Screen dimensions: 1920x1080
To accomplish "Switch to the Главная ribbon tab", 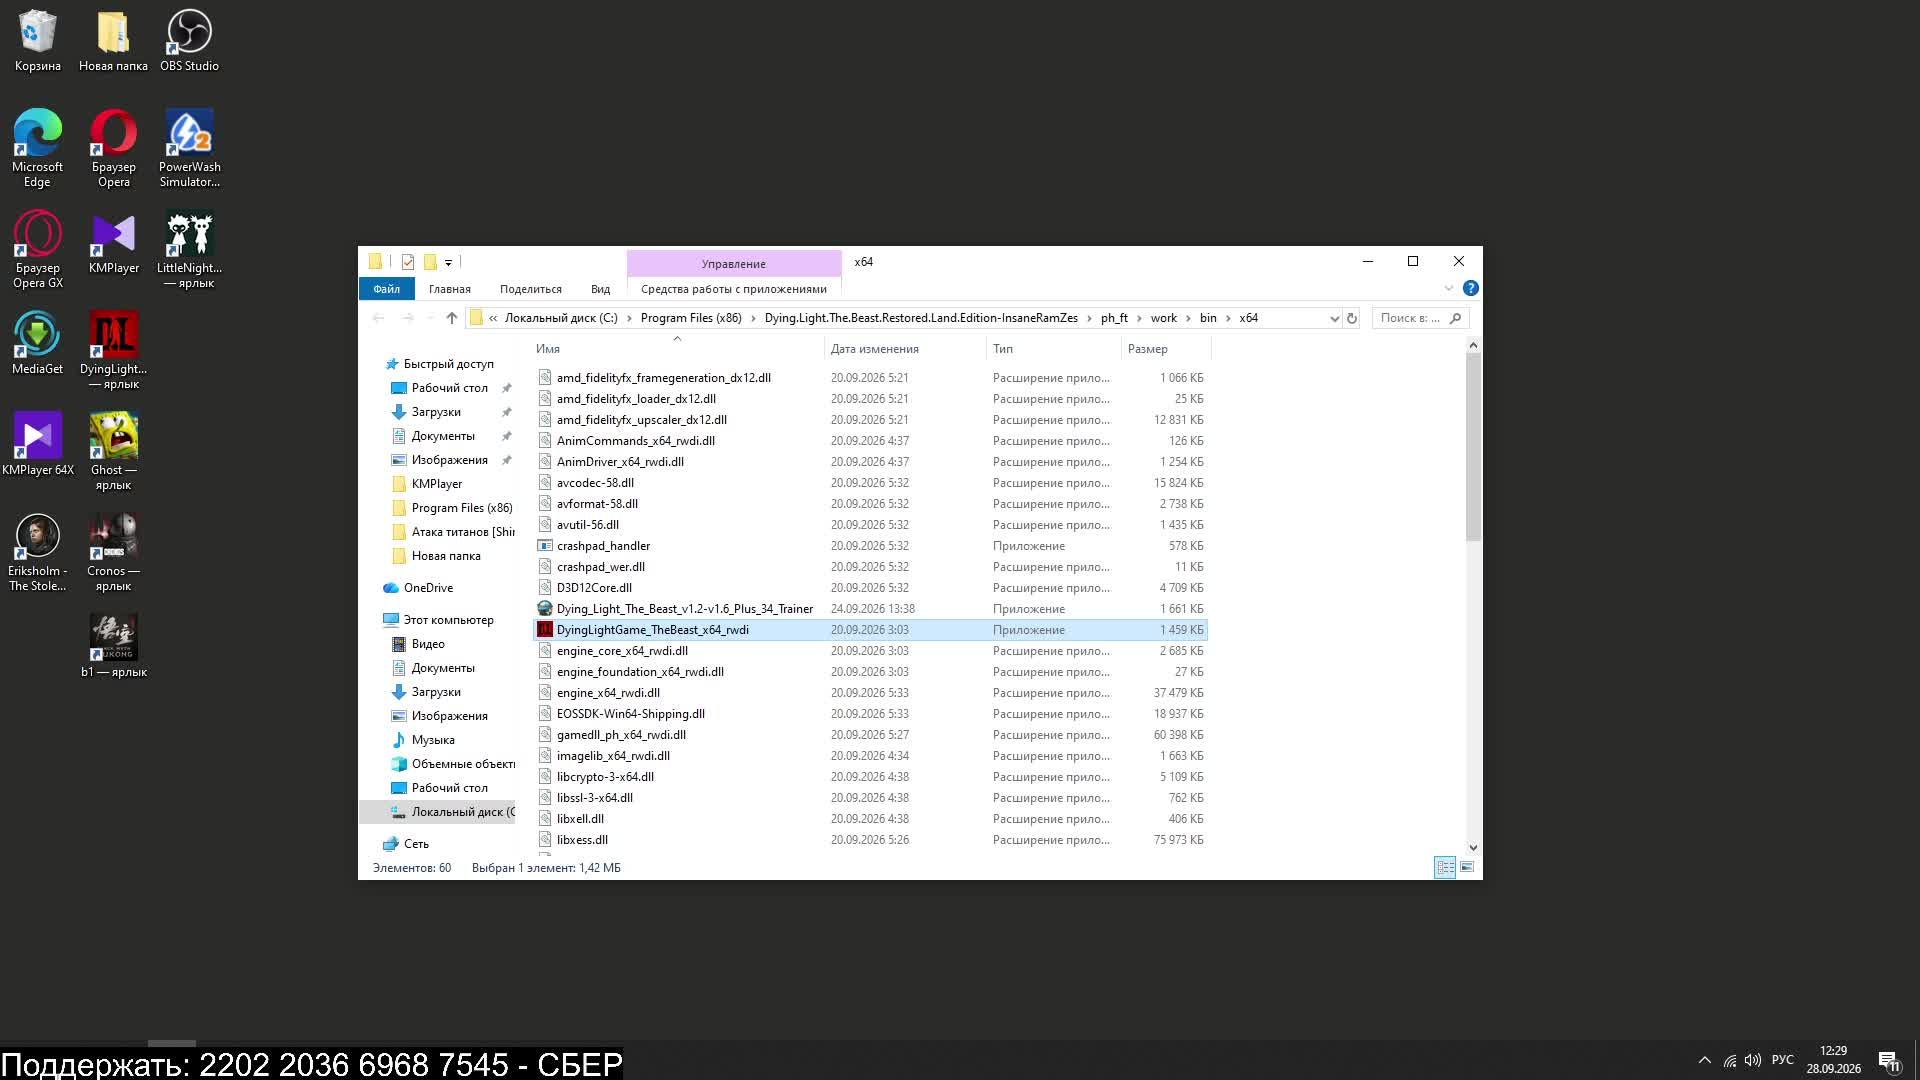I will coord(450,289).
